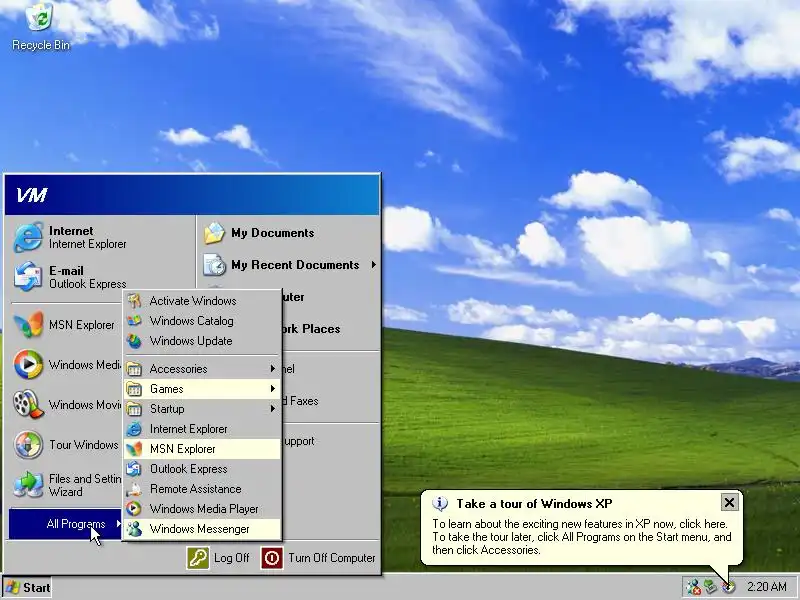Select Windows Catalog menu entry

[x=202, y=321]
